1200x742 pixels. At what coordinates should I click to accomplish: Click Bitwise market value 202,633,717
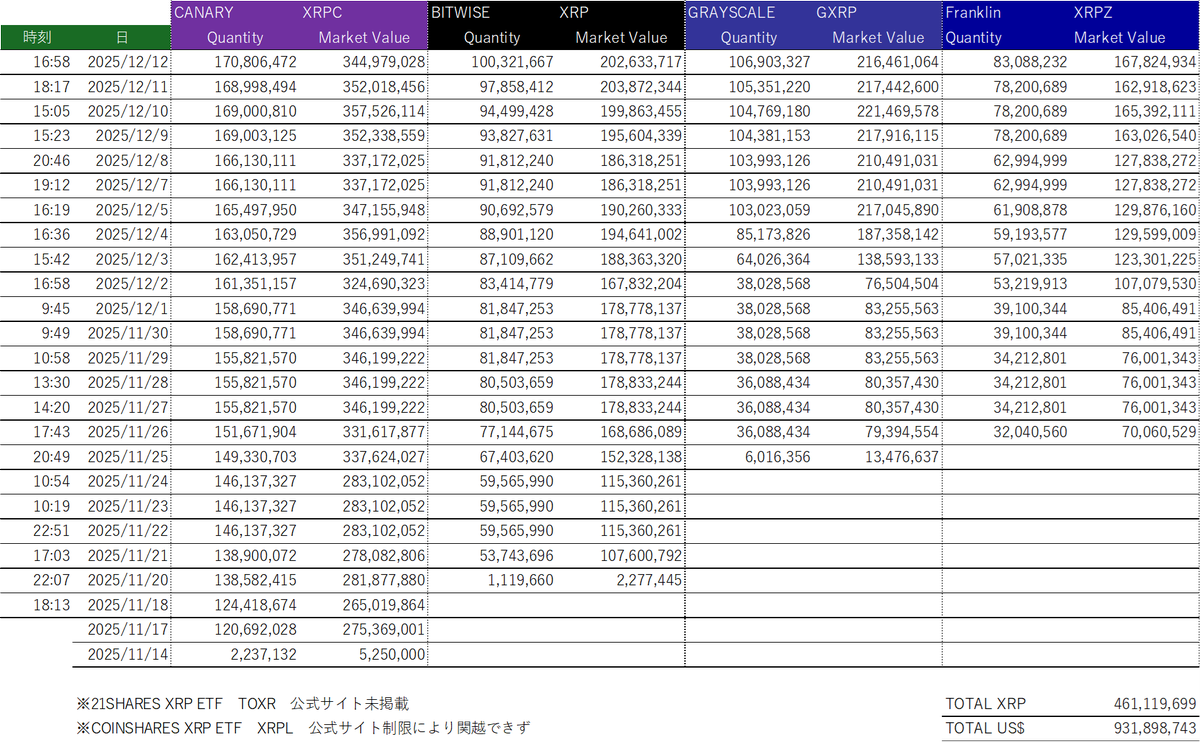coord(629,62)
